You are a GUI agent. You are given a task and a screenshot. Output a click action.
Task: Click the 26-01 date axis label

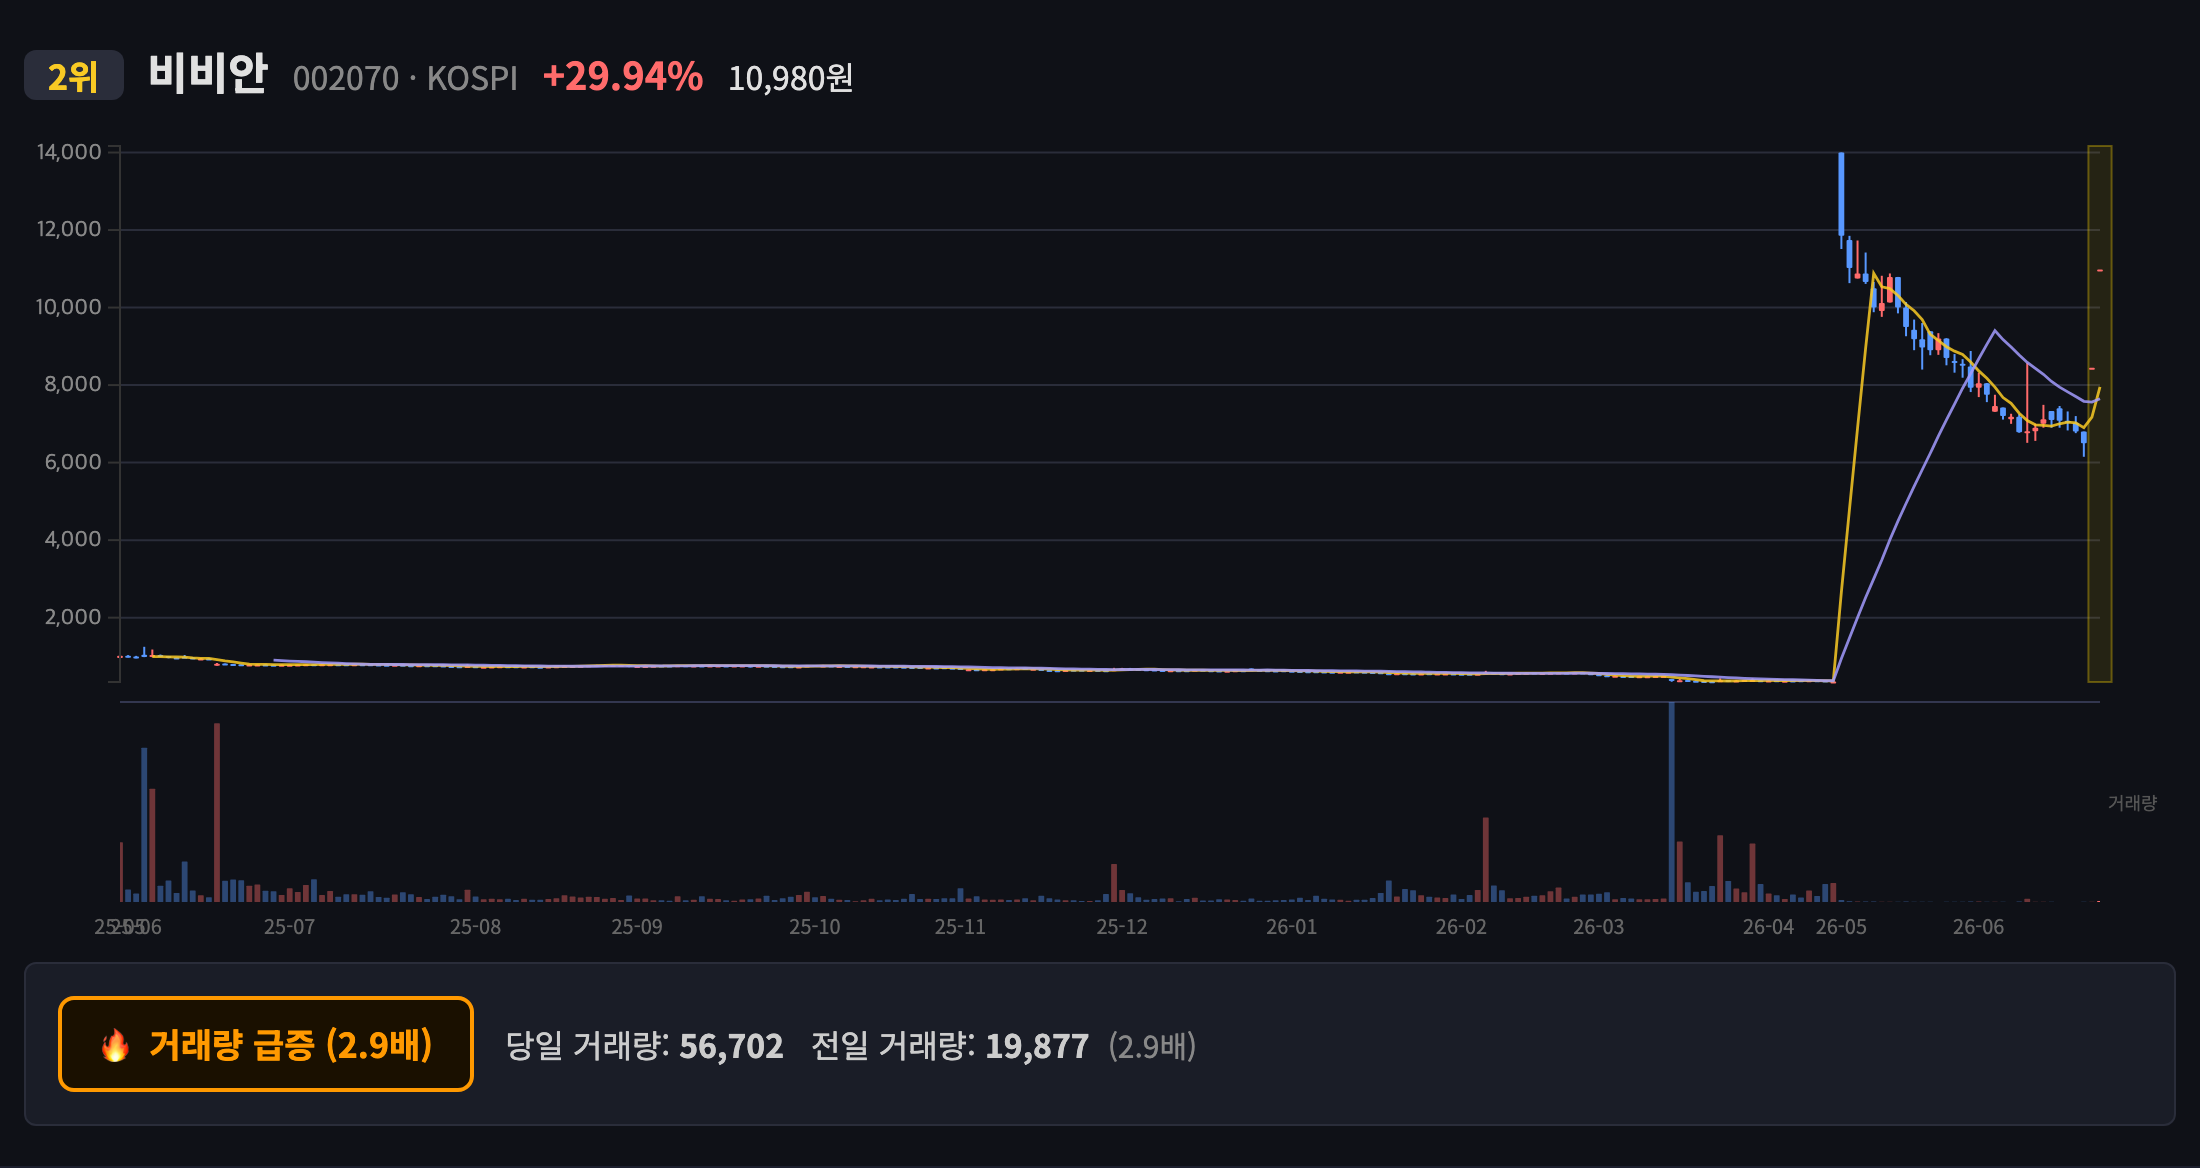[x=1292, y=927]
